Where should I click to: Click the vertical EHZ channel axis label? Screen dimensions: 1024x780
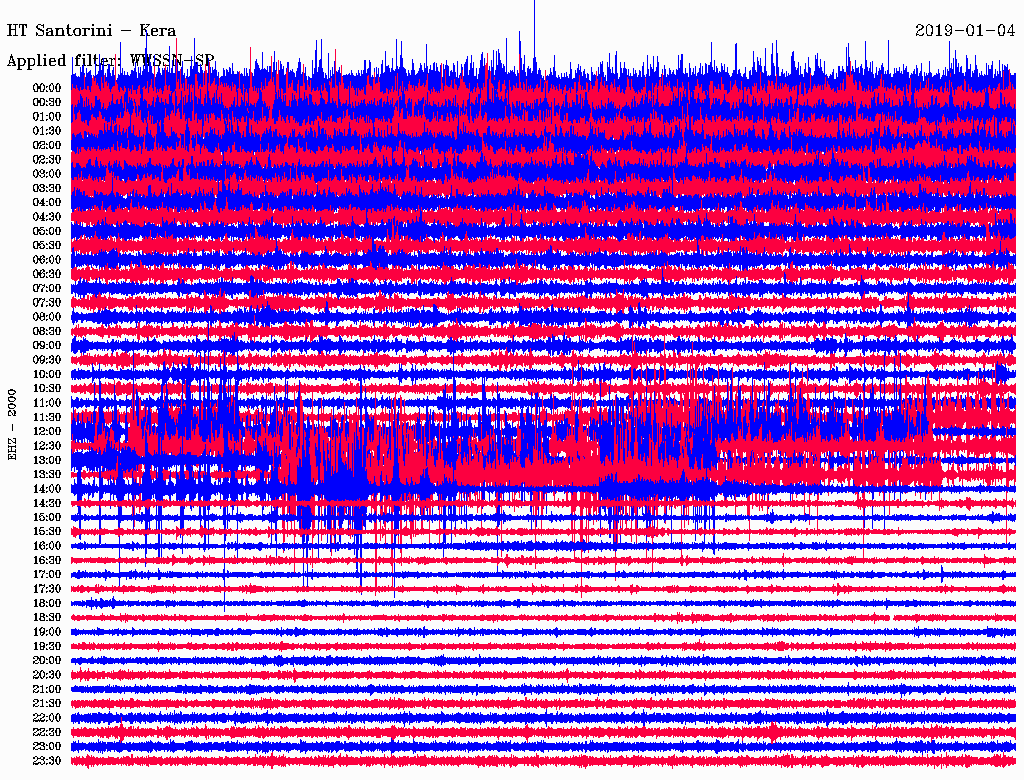point(13,424)
